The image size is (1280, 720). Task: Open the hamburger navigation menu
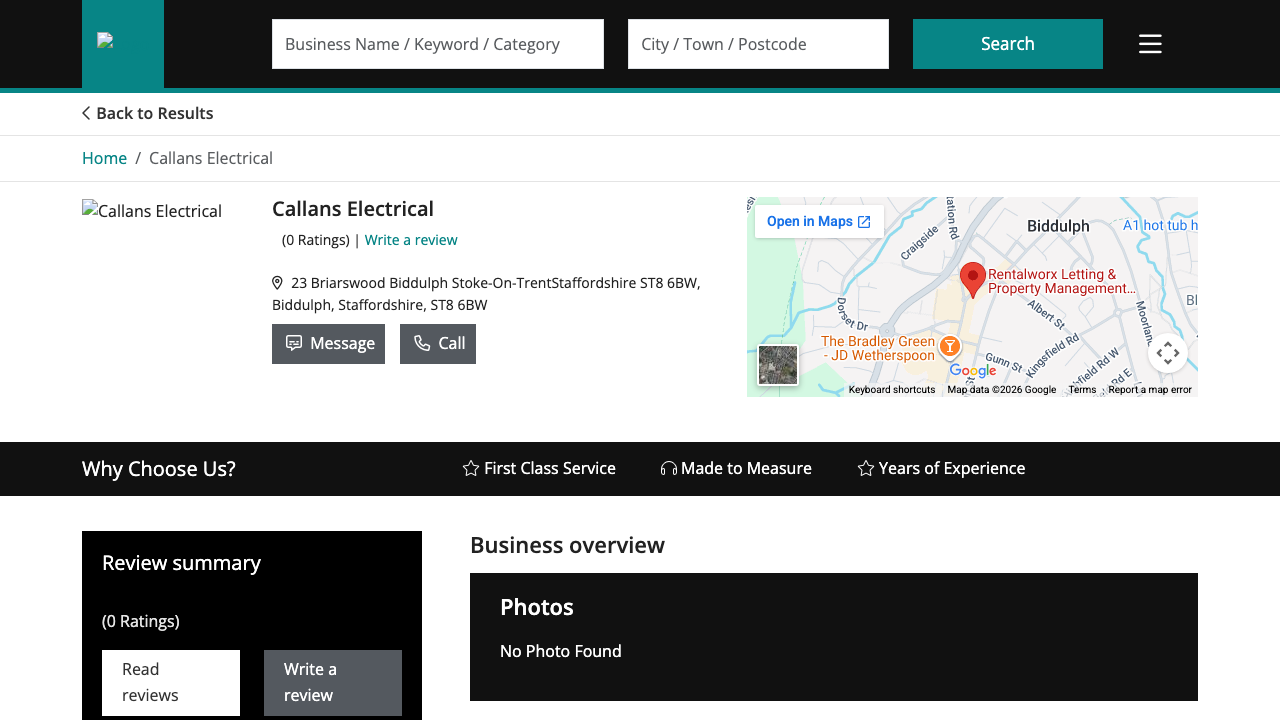(x=1149, y=43)
